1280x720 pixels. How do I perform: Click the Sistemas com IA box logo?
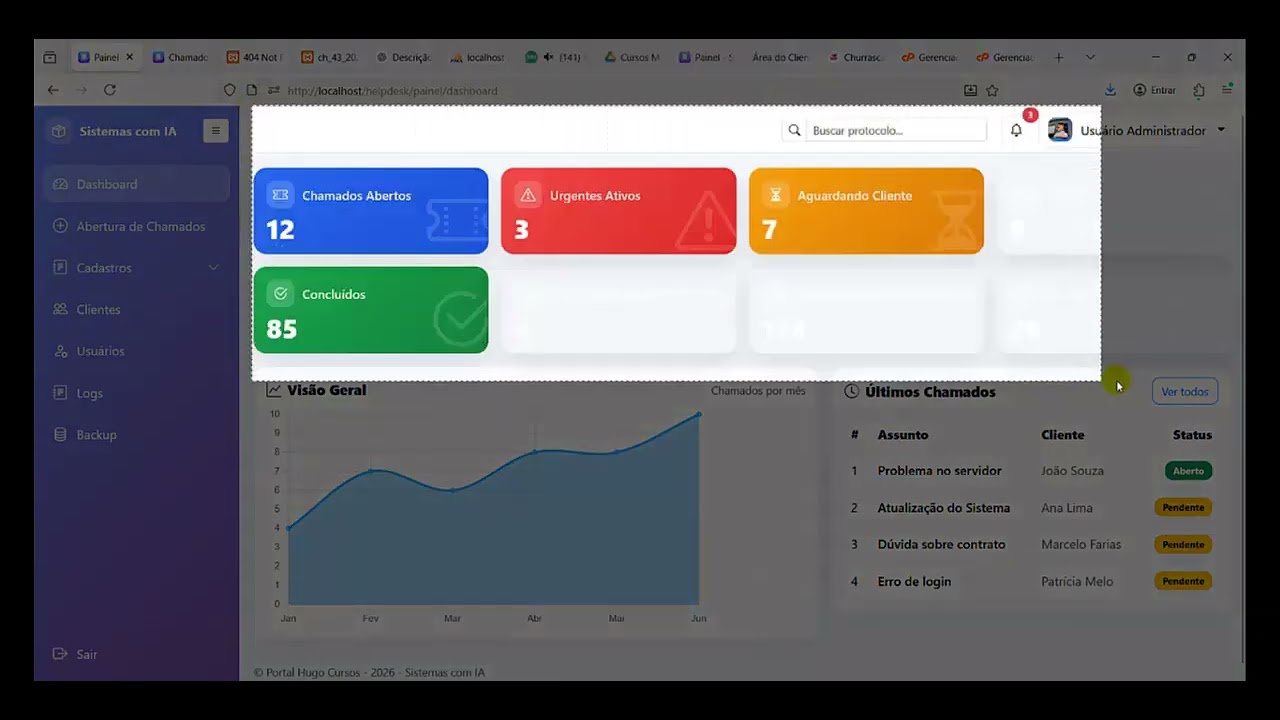[x=60, y=131]
